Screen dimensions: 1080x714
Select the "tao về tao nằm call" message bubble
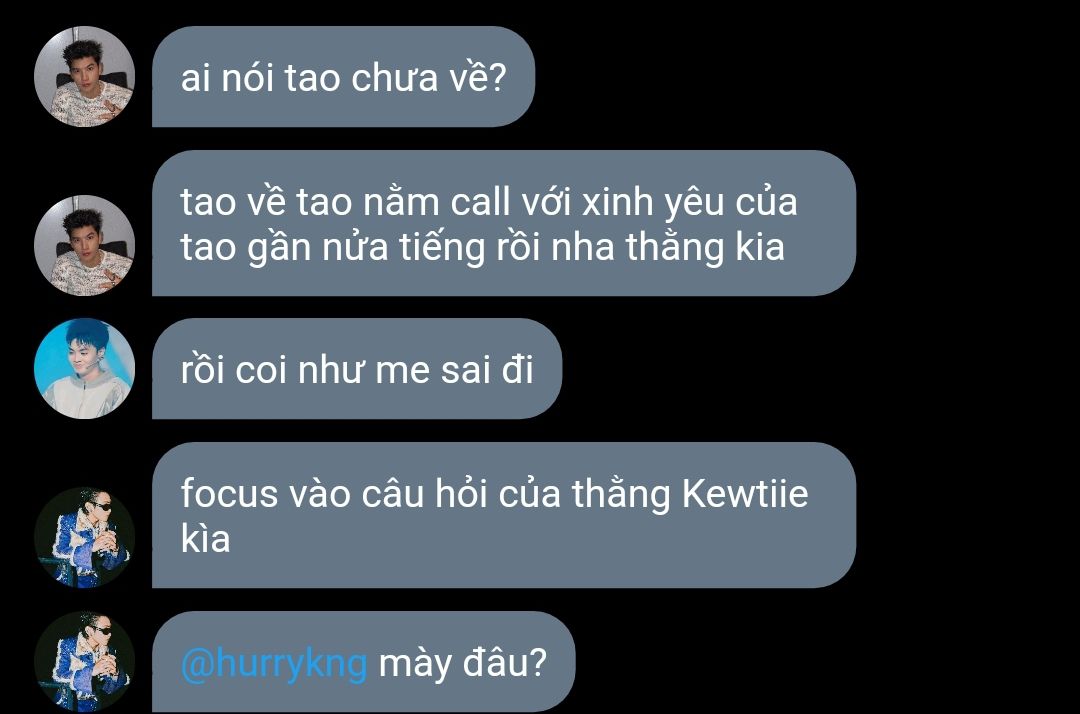coord(503,223)
